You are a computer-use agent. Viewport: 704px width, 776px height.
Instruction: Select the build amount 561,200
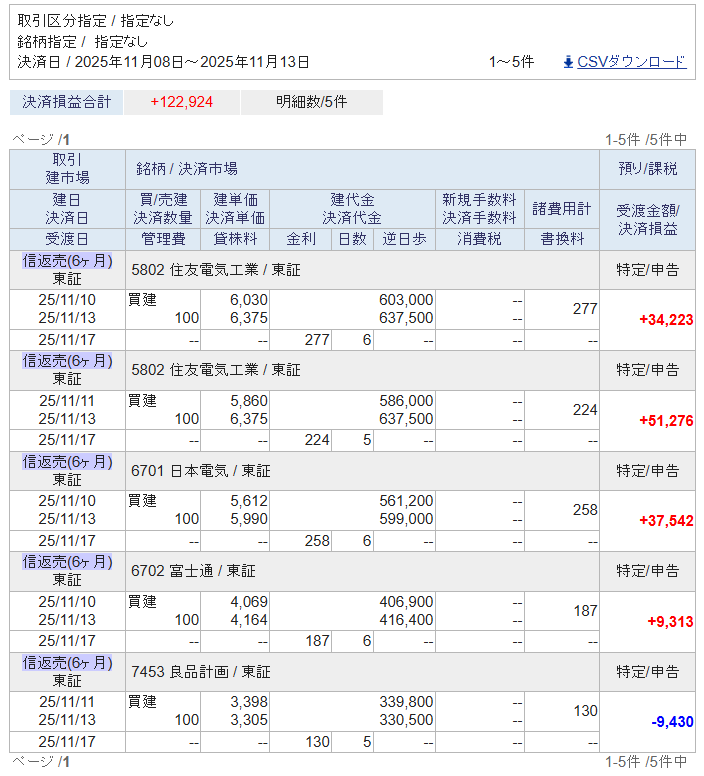[x=406, y=501]
